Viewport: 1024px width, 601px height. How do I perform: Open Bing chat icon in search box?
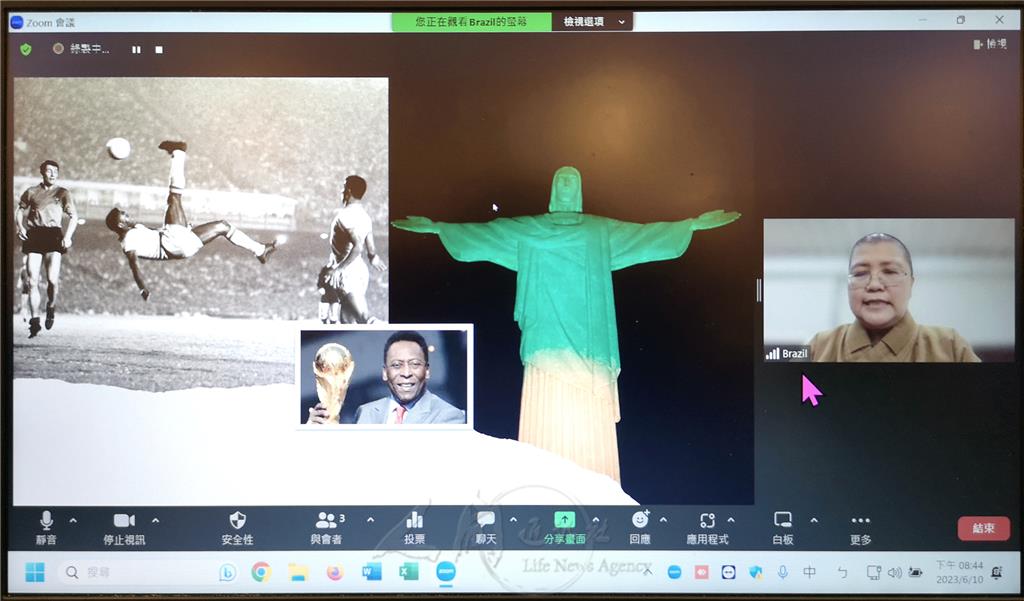227,572
